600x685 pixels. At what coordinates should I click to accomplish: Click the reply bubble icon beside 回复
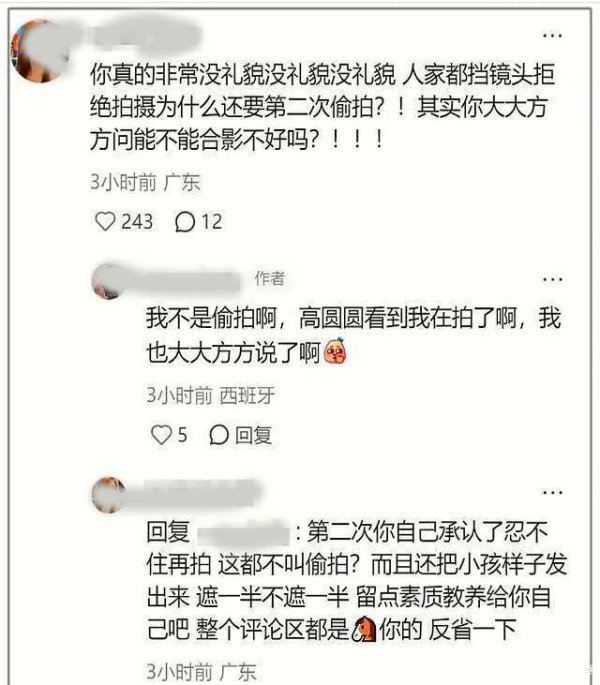point(219,435)
